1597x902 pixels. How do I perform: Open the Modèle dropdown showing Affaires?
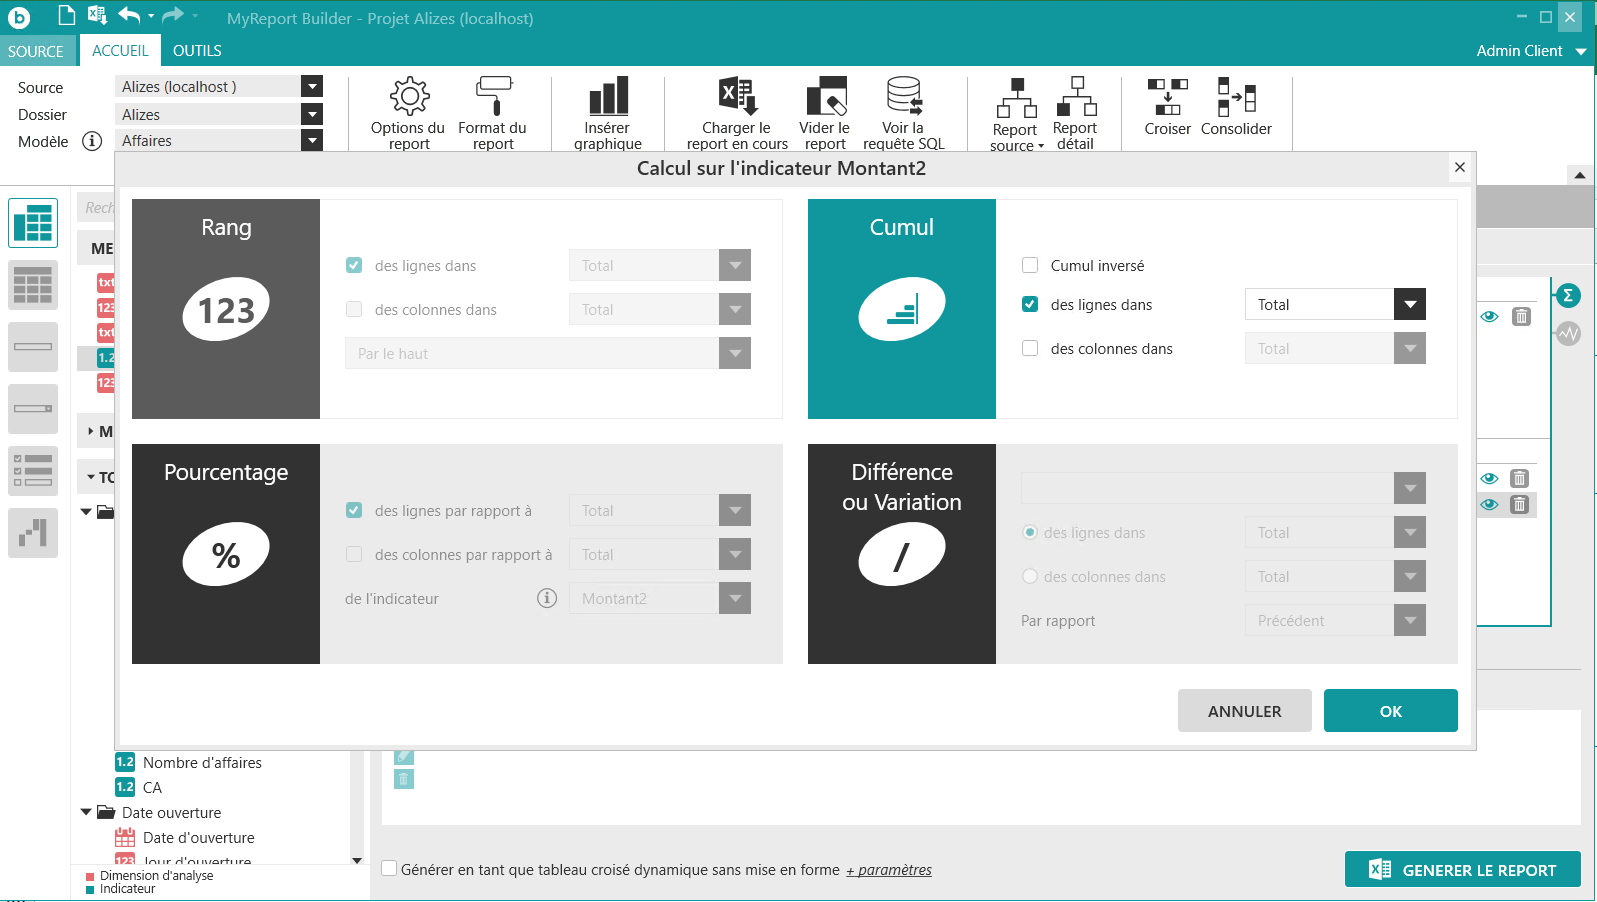tap(312, 141)
